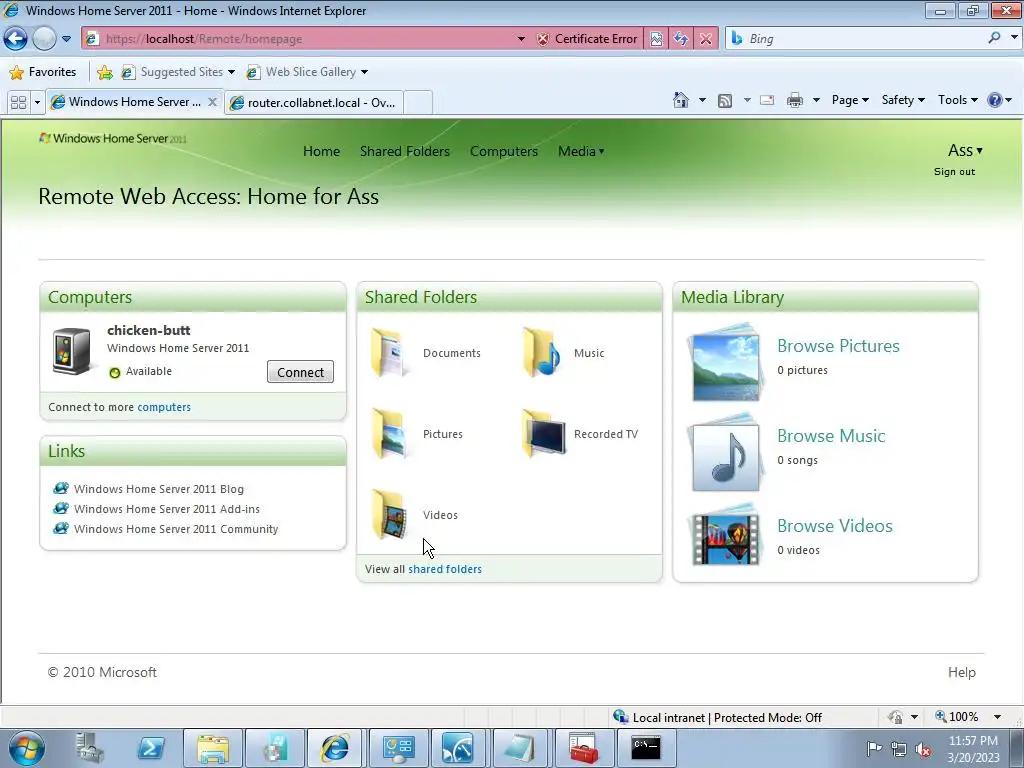
Task: Click the Browse Music link
Action: (831, 436)
